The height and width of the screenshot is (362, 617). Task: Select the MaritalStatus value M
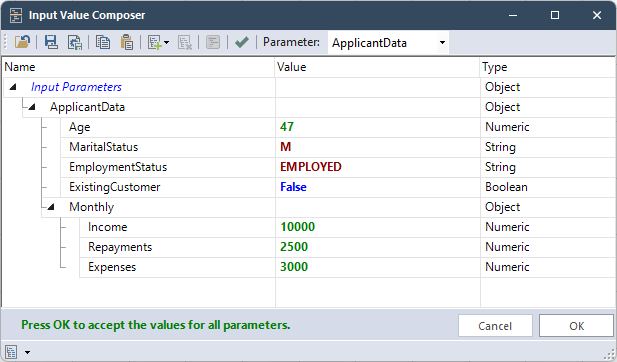(285, 147)
